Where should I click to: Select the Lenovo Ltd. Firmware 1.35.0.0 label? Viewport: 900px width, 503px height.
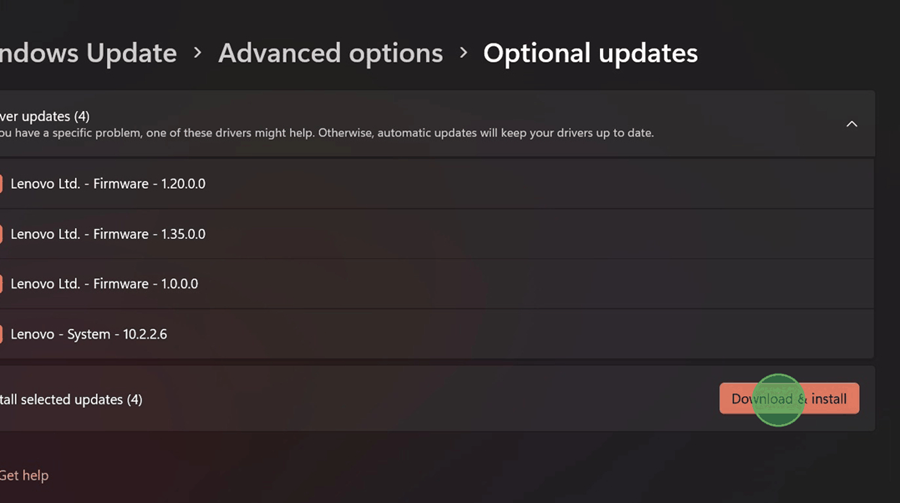pyautogui.click(x=108, y=234)
